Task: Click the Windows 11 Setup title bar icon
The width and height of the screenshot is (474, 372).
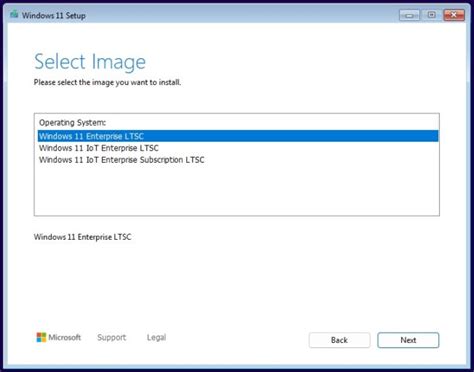Action: click(x=14, y=15)
